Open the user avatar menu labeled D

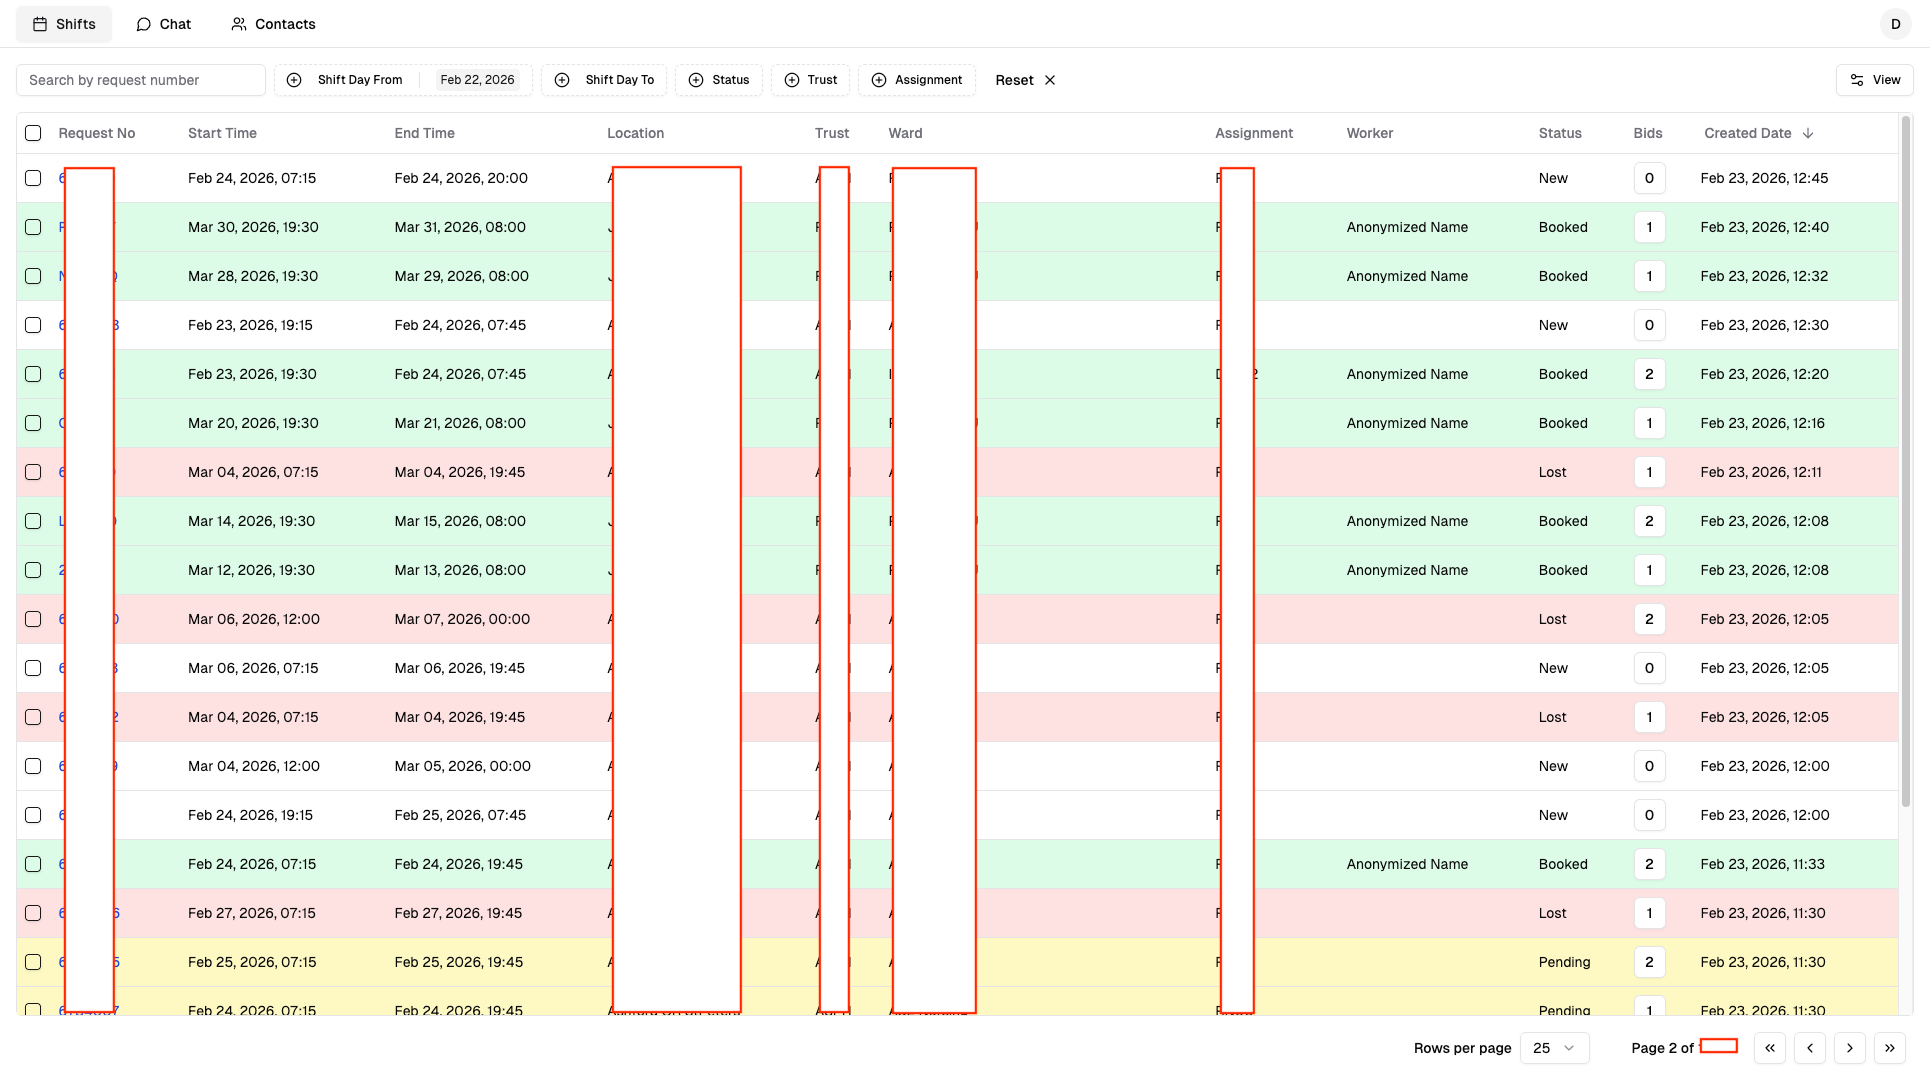(1896, 24)
